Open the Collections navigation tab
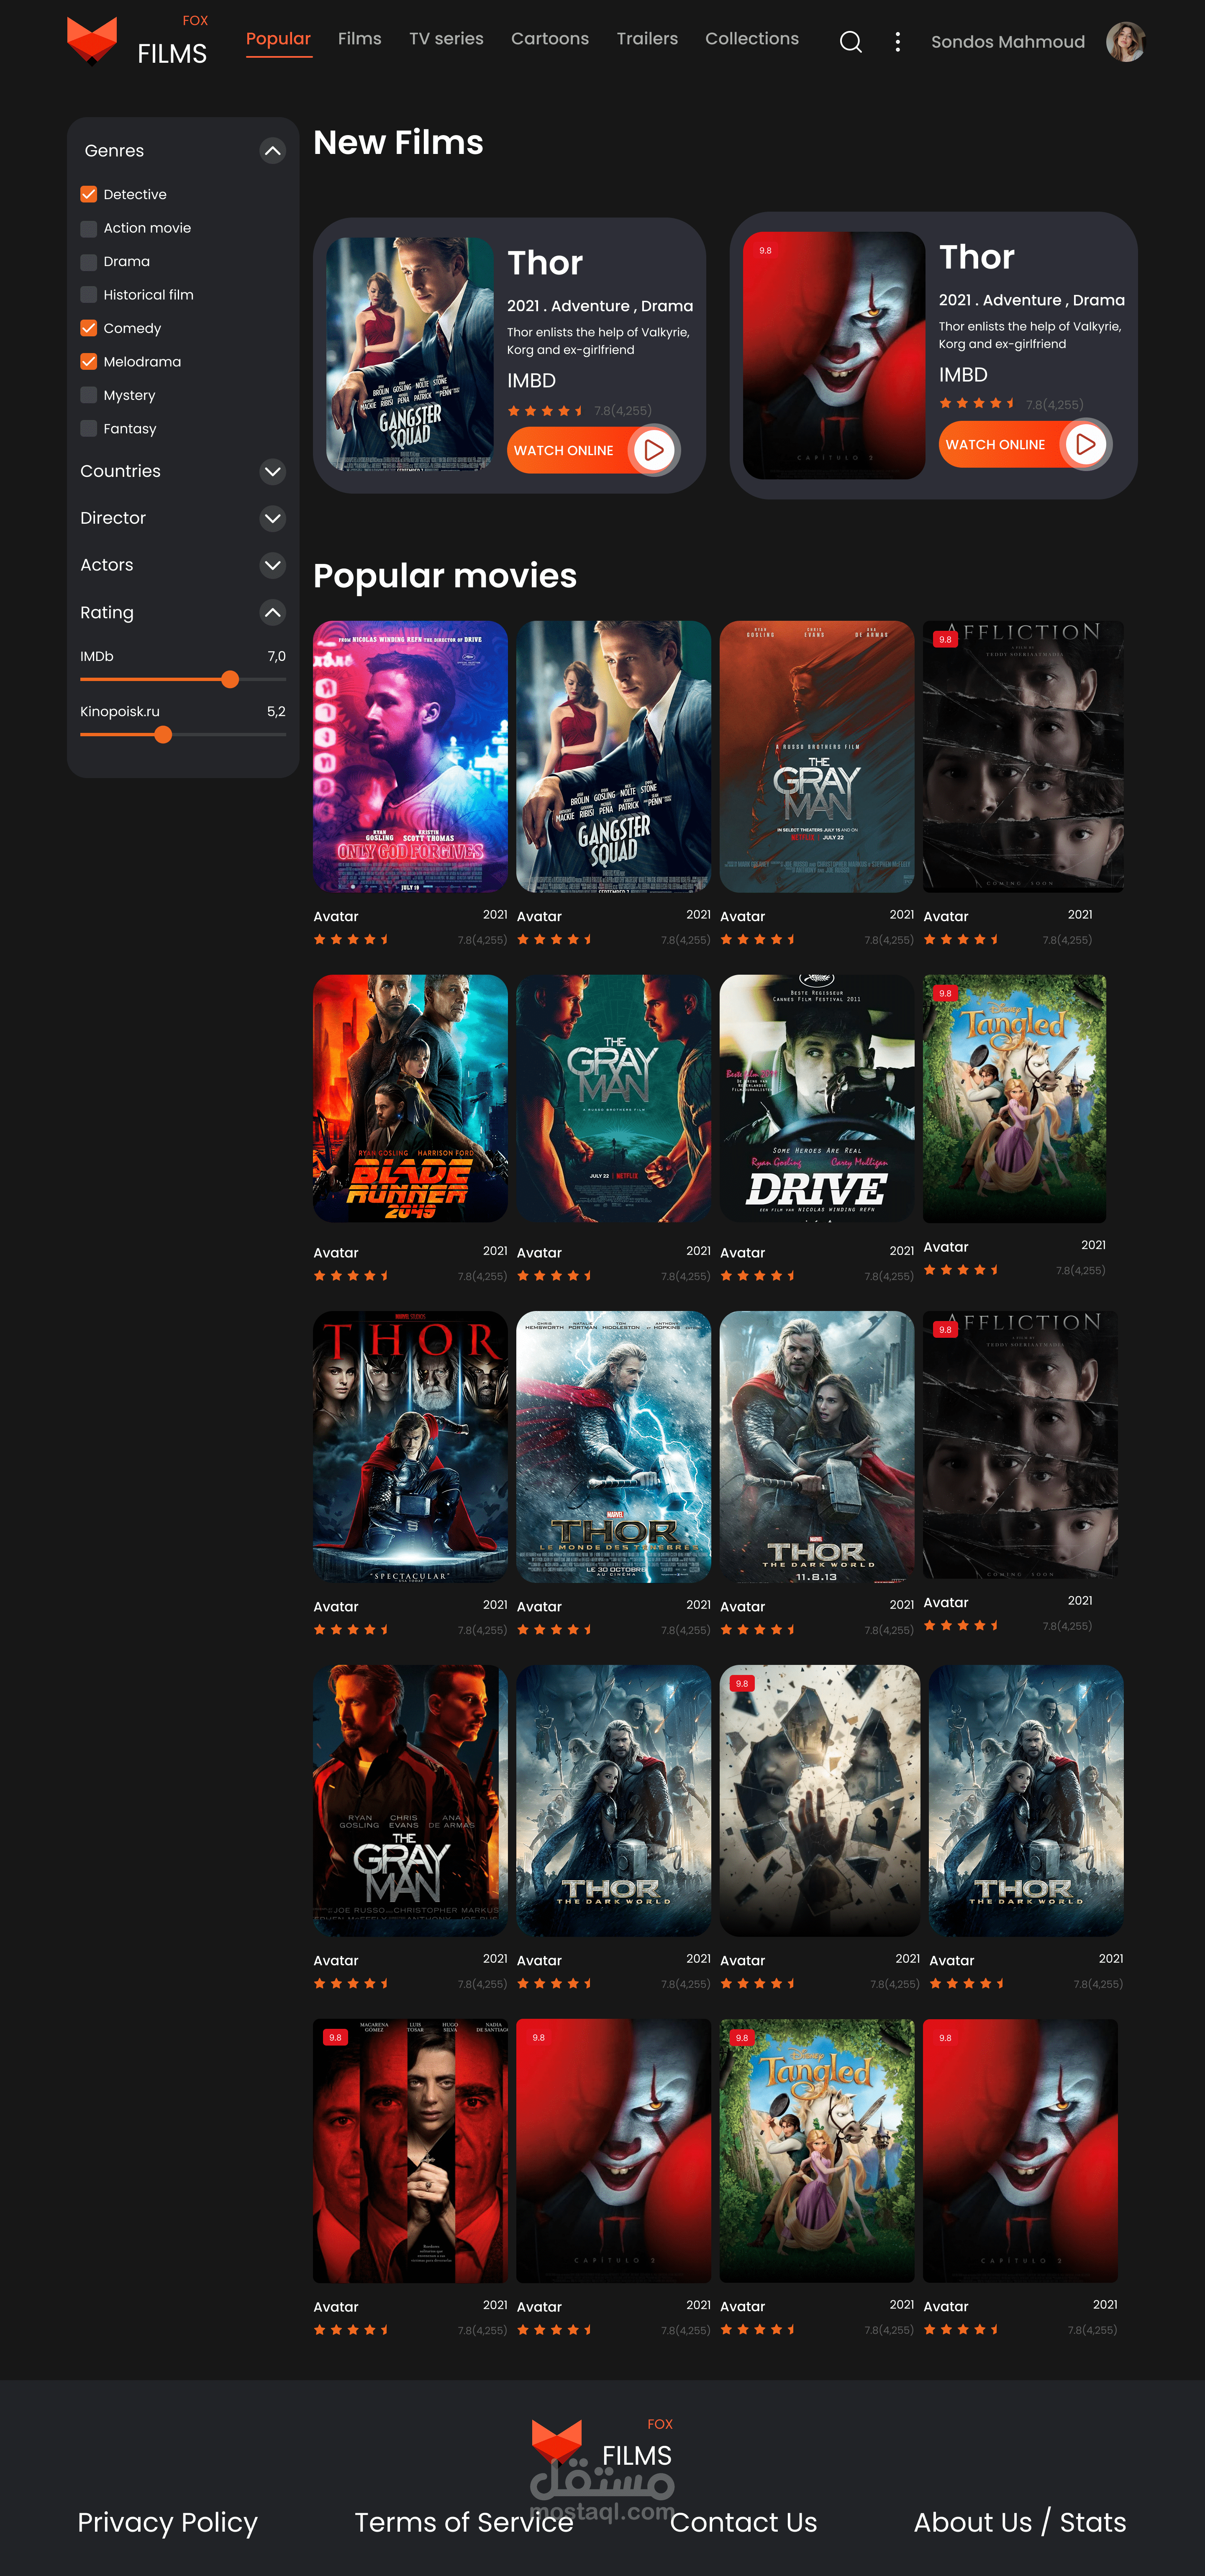Screen dimensions: 1205x2576 (751, 39)
